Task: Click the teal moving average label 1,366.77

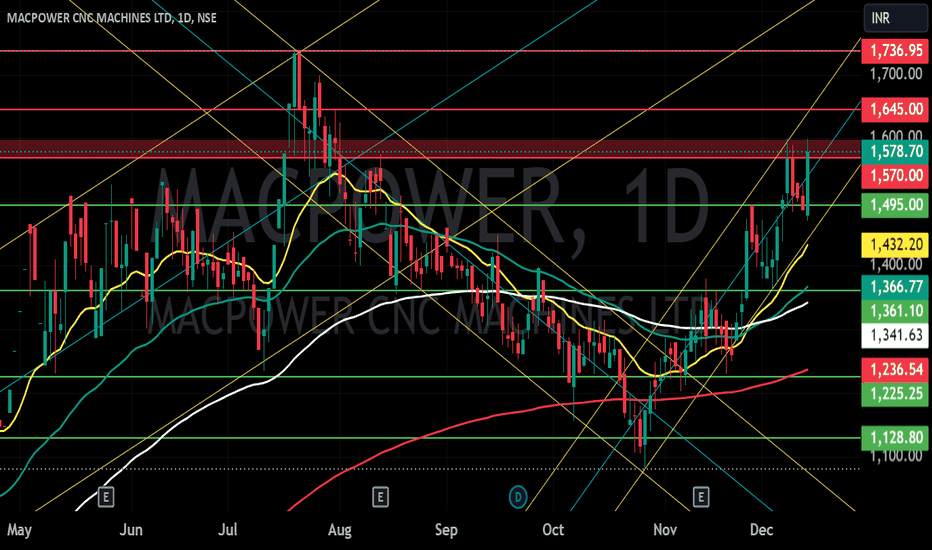Action: pyautogui.click(x=895, y=287)
